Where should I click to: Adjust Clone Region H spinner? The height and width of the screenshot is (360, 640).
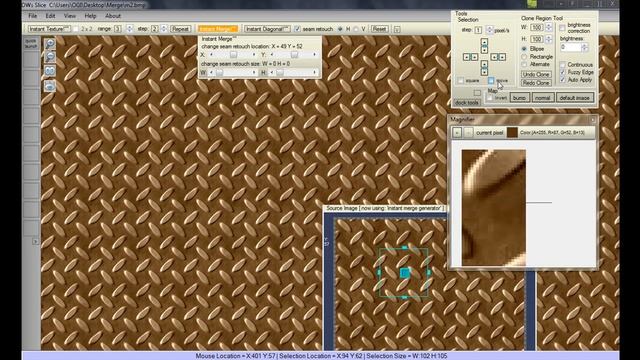(549, 39)
